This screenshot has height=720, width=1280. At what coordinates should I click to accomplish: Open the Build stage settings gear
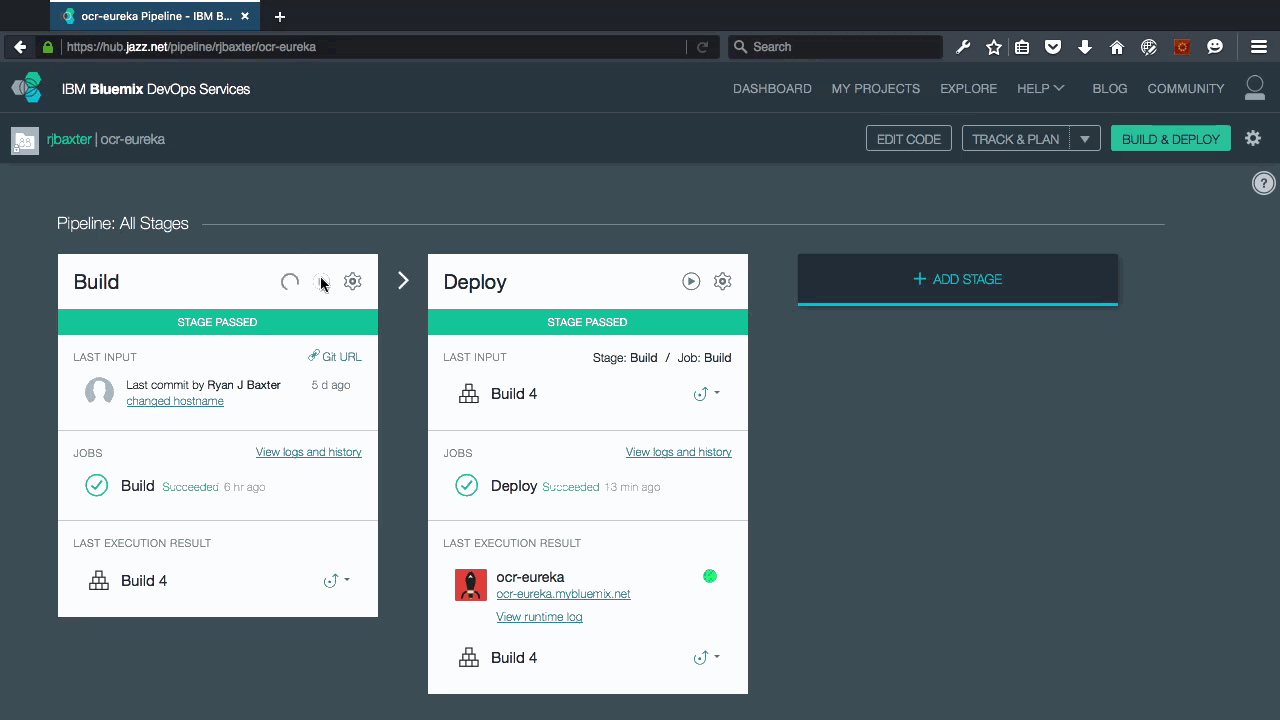352,281
